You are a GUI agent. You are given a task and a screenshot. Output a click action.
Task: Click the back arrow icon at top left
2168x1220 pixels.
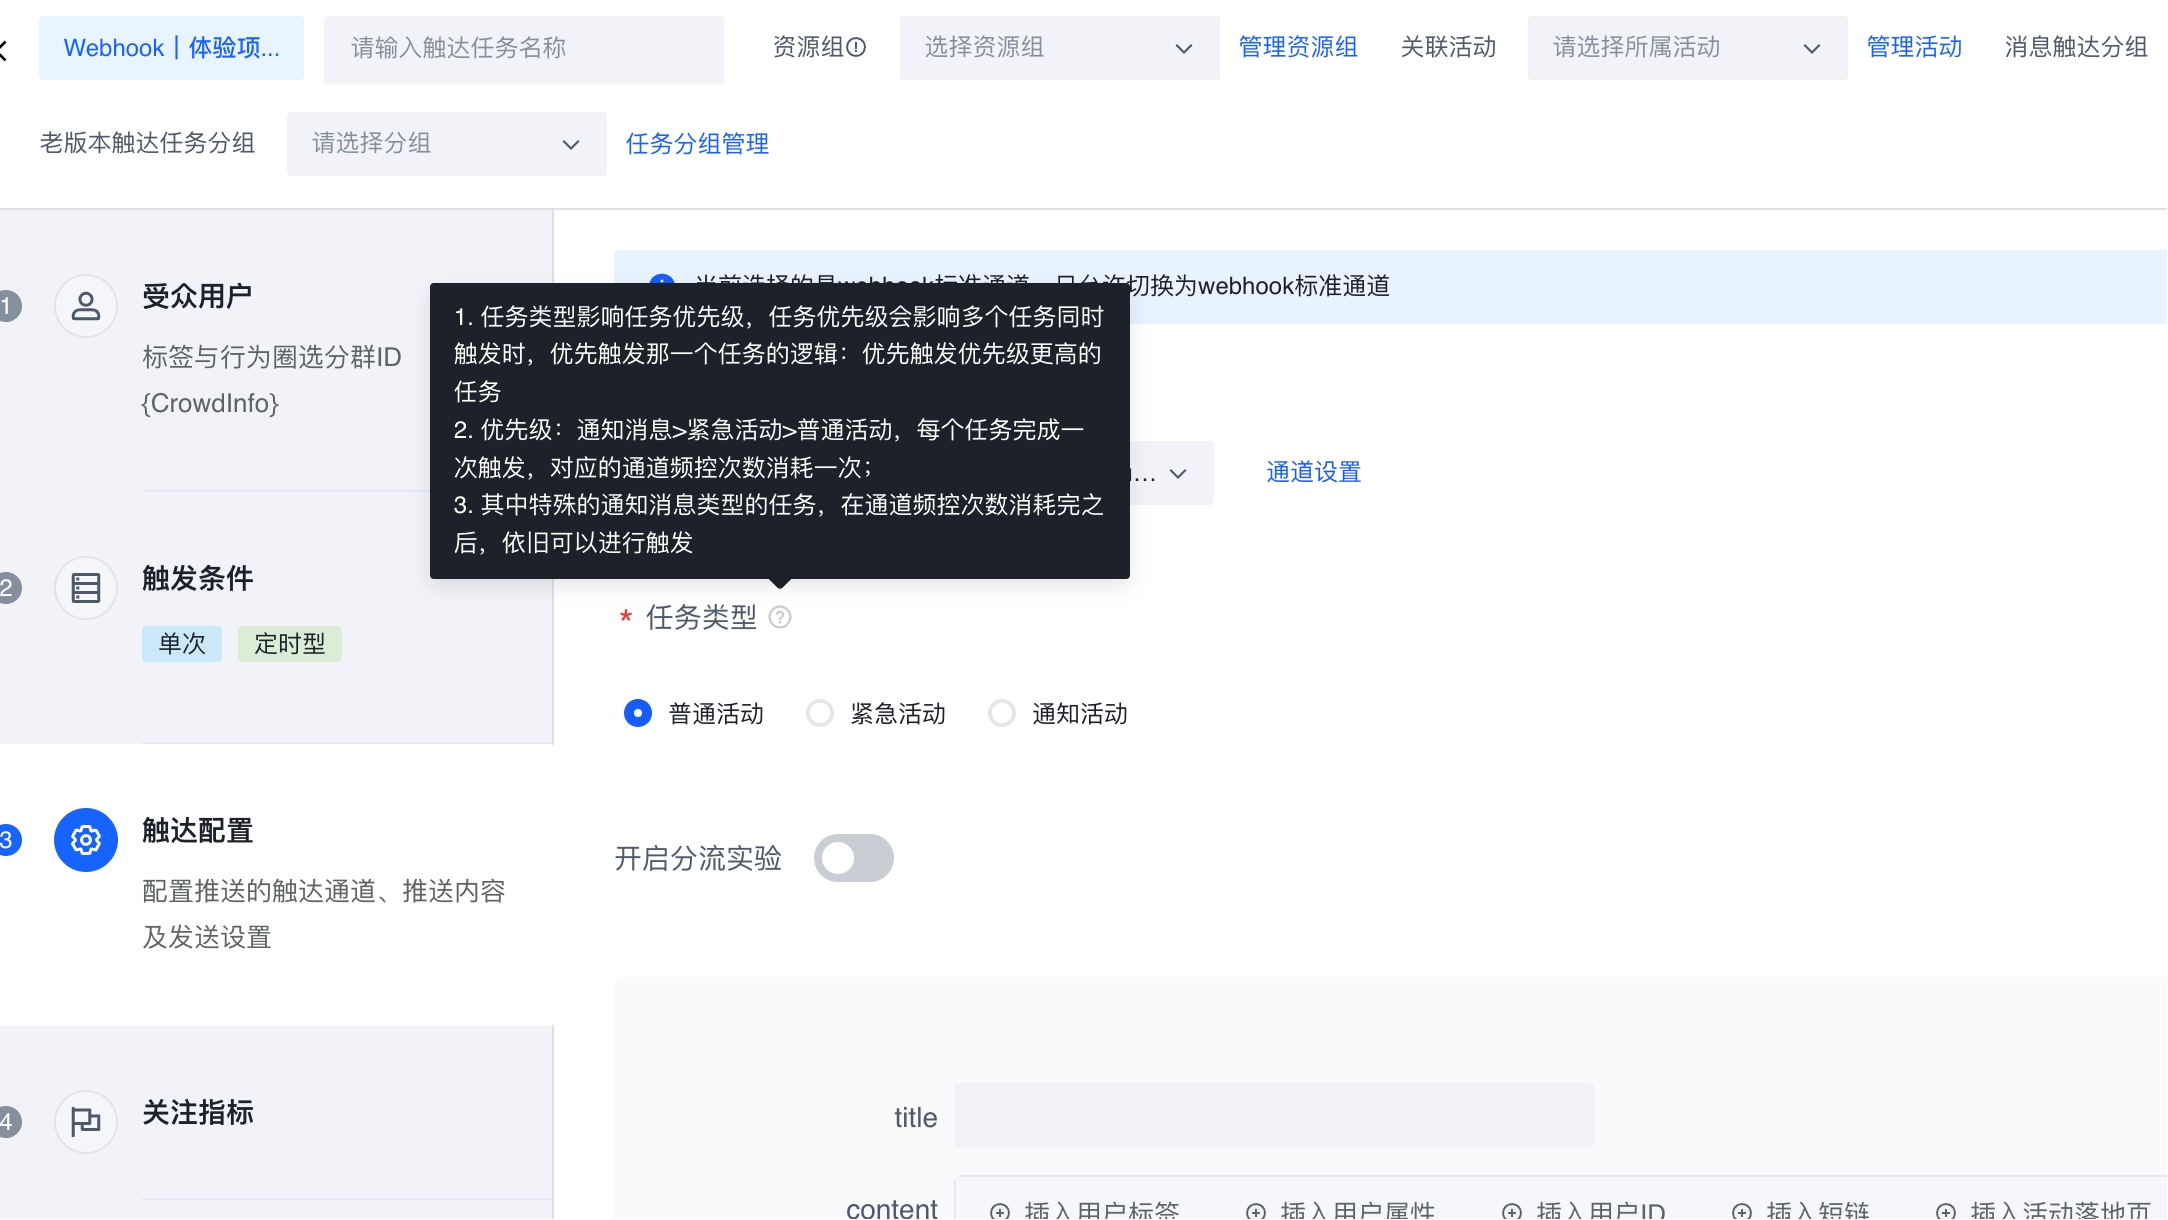point(4,49)
